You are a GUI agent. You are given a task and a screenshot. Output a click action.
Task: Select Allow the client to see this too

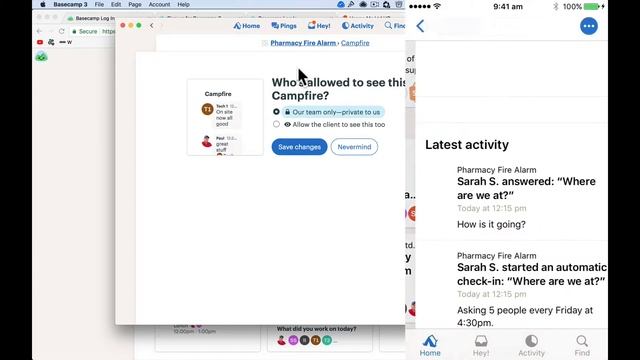click(276, 124)
